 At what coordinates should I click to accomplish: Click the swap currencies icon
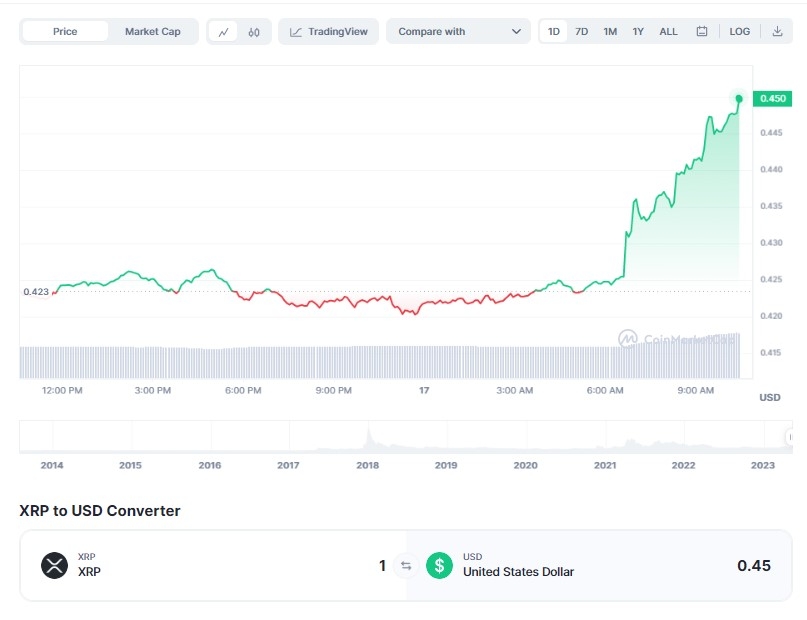[406, 566]
